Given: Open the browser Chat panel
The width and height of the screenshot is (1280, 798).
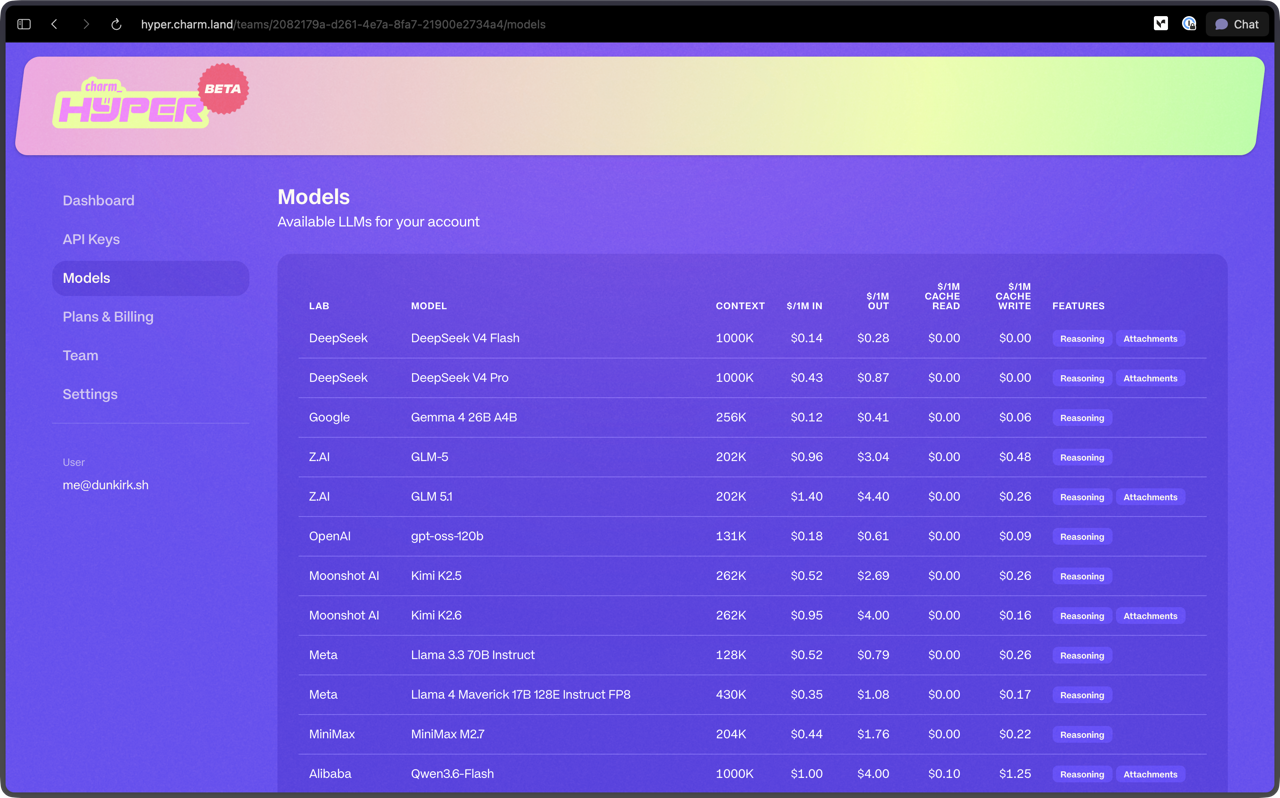Looking at the screenshot, I should (x=1237, y=24).
